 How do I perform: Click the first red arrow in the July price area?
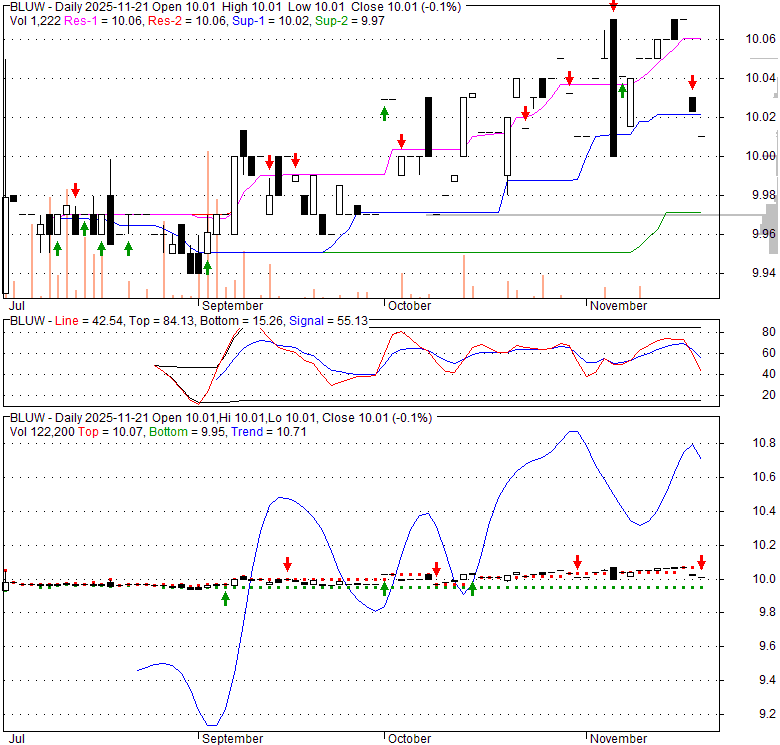(x=75, y=190)
